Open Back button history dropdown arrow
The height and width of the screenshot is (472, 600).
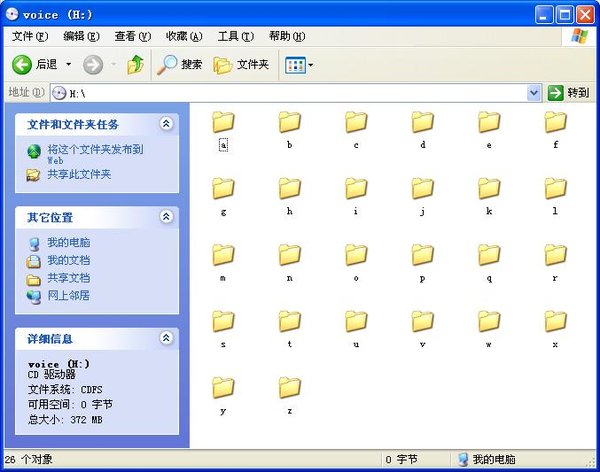pyautogui.click(x=69, y=64)
